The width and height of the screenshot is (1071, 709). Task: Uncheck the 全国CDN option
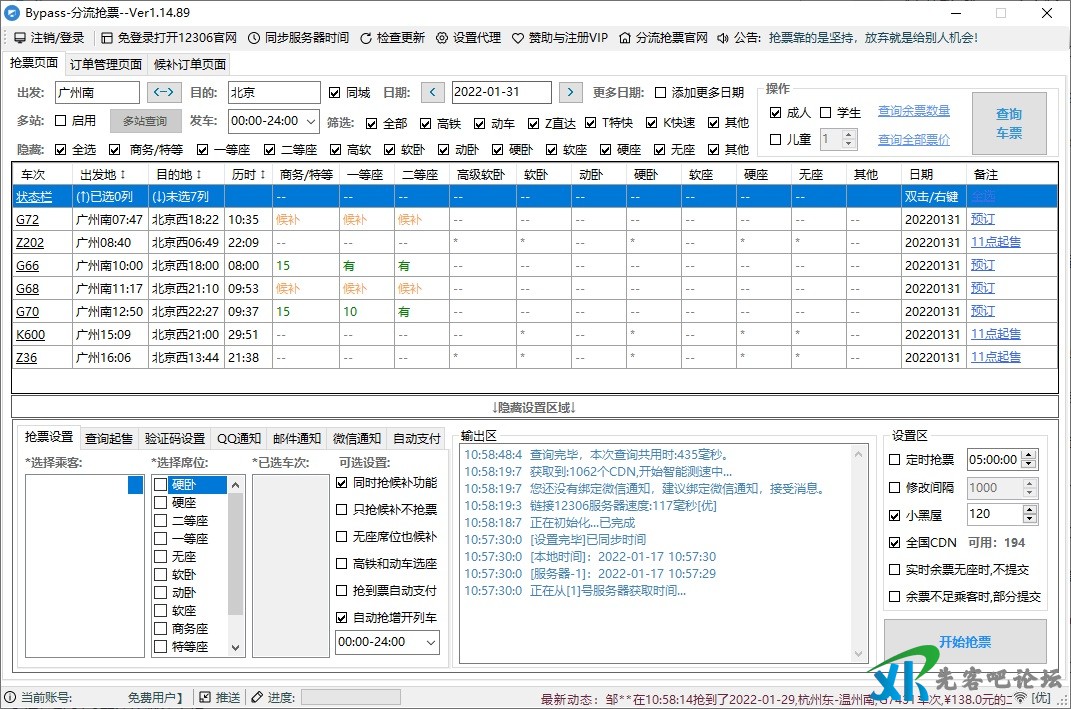tap(895, 543)
